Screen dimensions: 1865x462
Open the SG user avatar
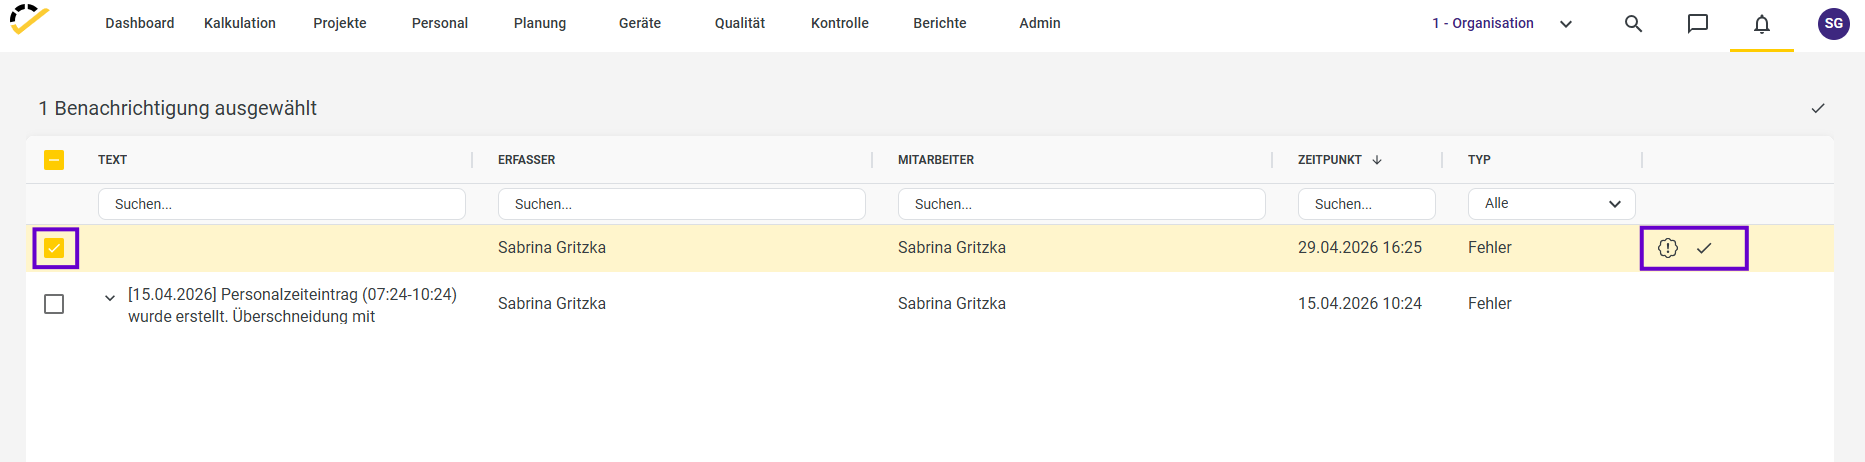1833,23
